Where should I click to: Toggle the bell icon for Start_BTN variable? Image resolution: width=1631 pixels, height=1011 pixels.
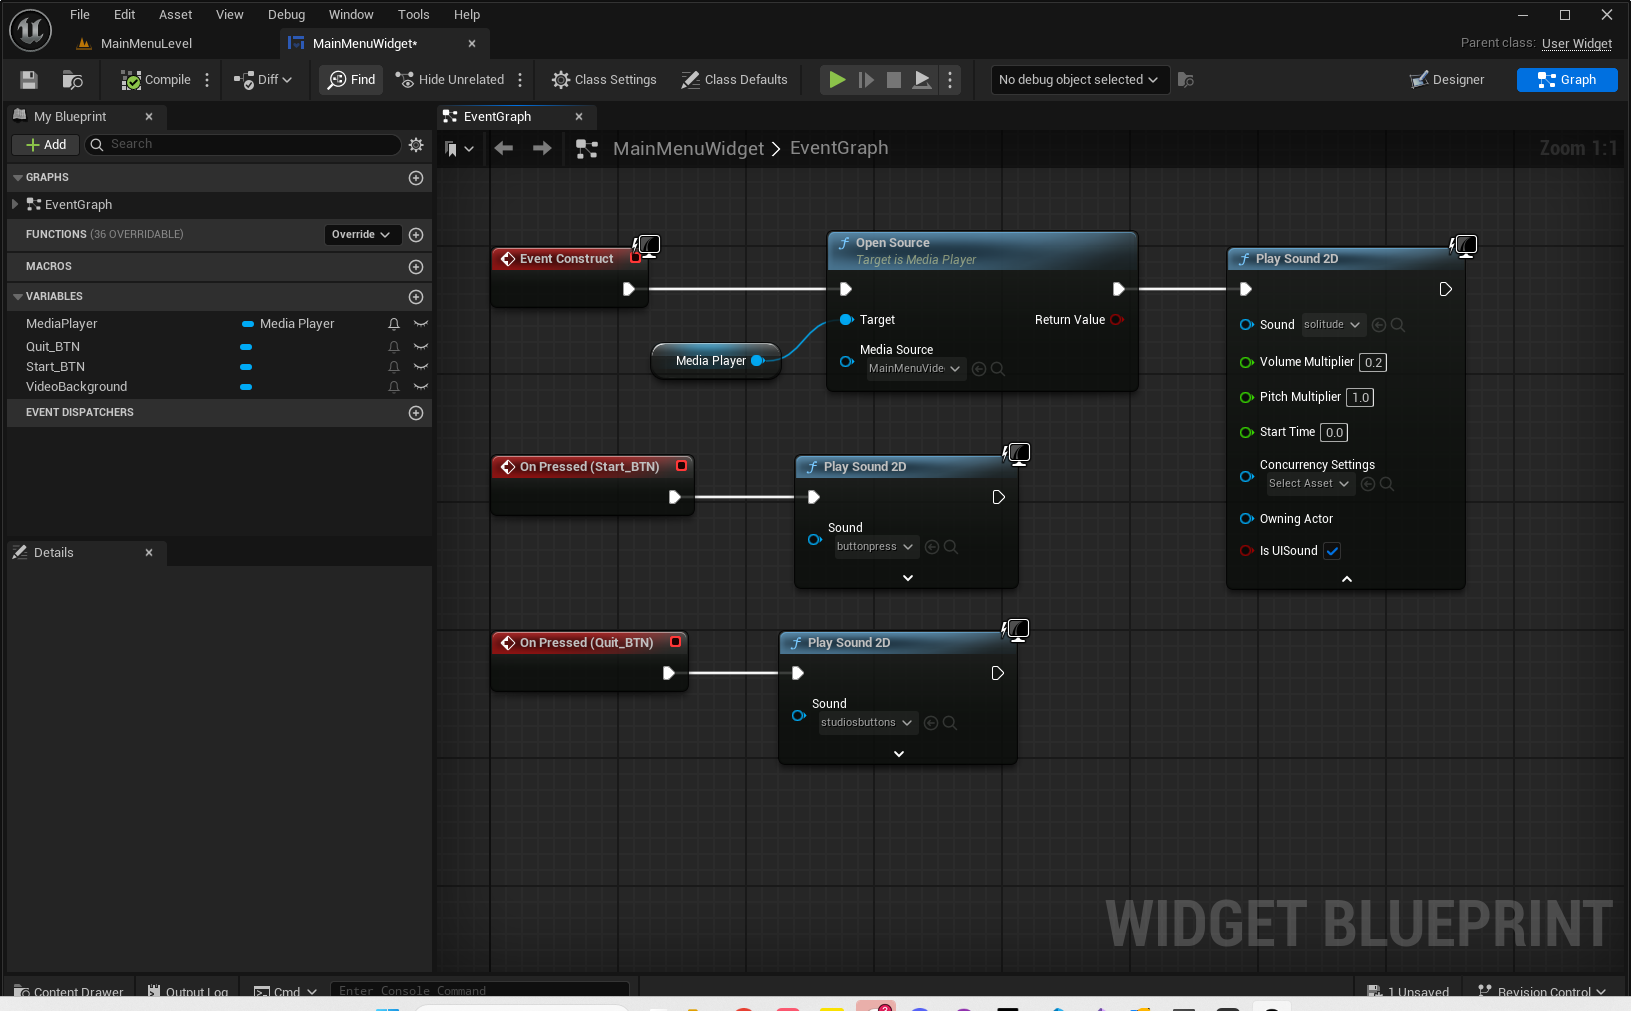coord(394,367)
